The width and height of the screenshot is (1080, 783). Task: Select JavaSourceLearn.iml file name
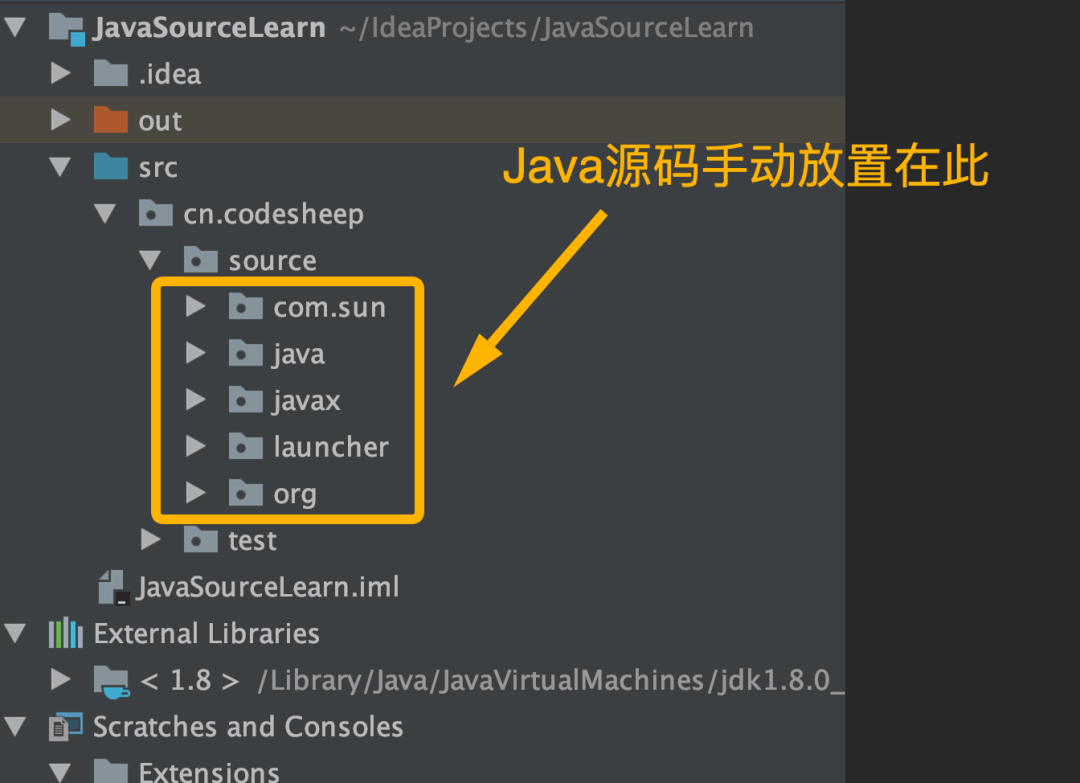tap(268, 587)
